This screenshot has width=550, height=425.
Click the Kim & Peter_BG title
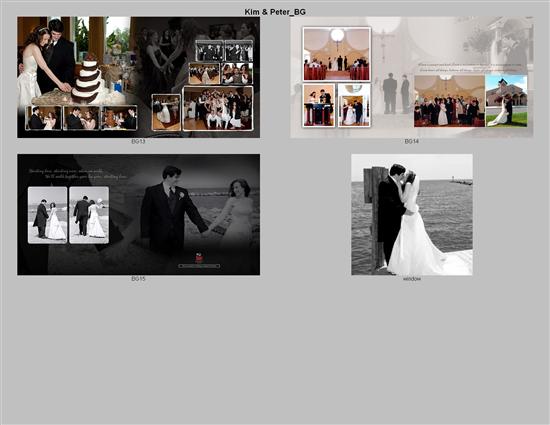(275, 12)
